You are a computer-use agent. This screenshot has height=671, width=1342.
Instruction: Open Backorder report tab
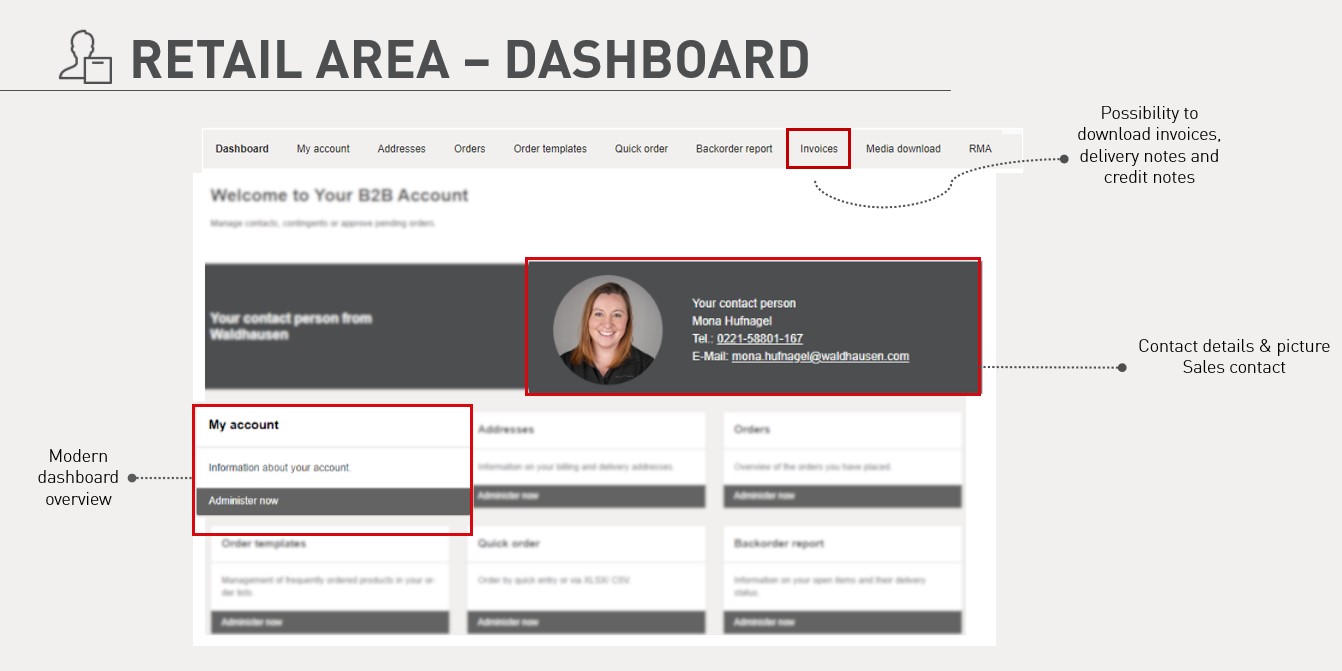734,149
